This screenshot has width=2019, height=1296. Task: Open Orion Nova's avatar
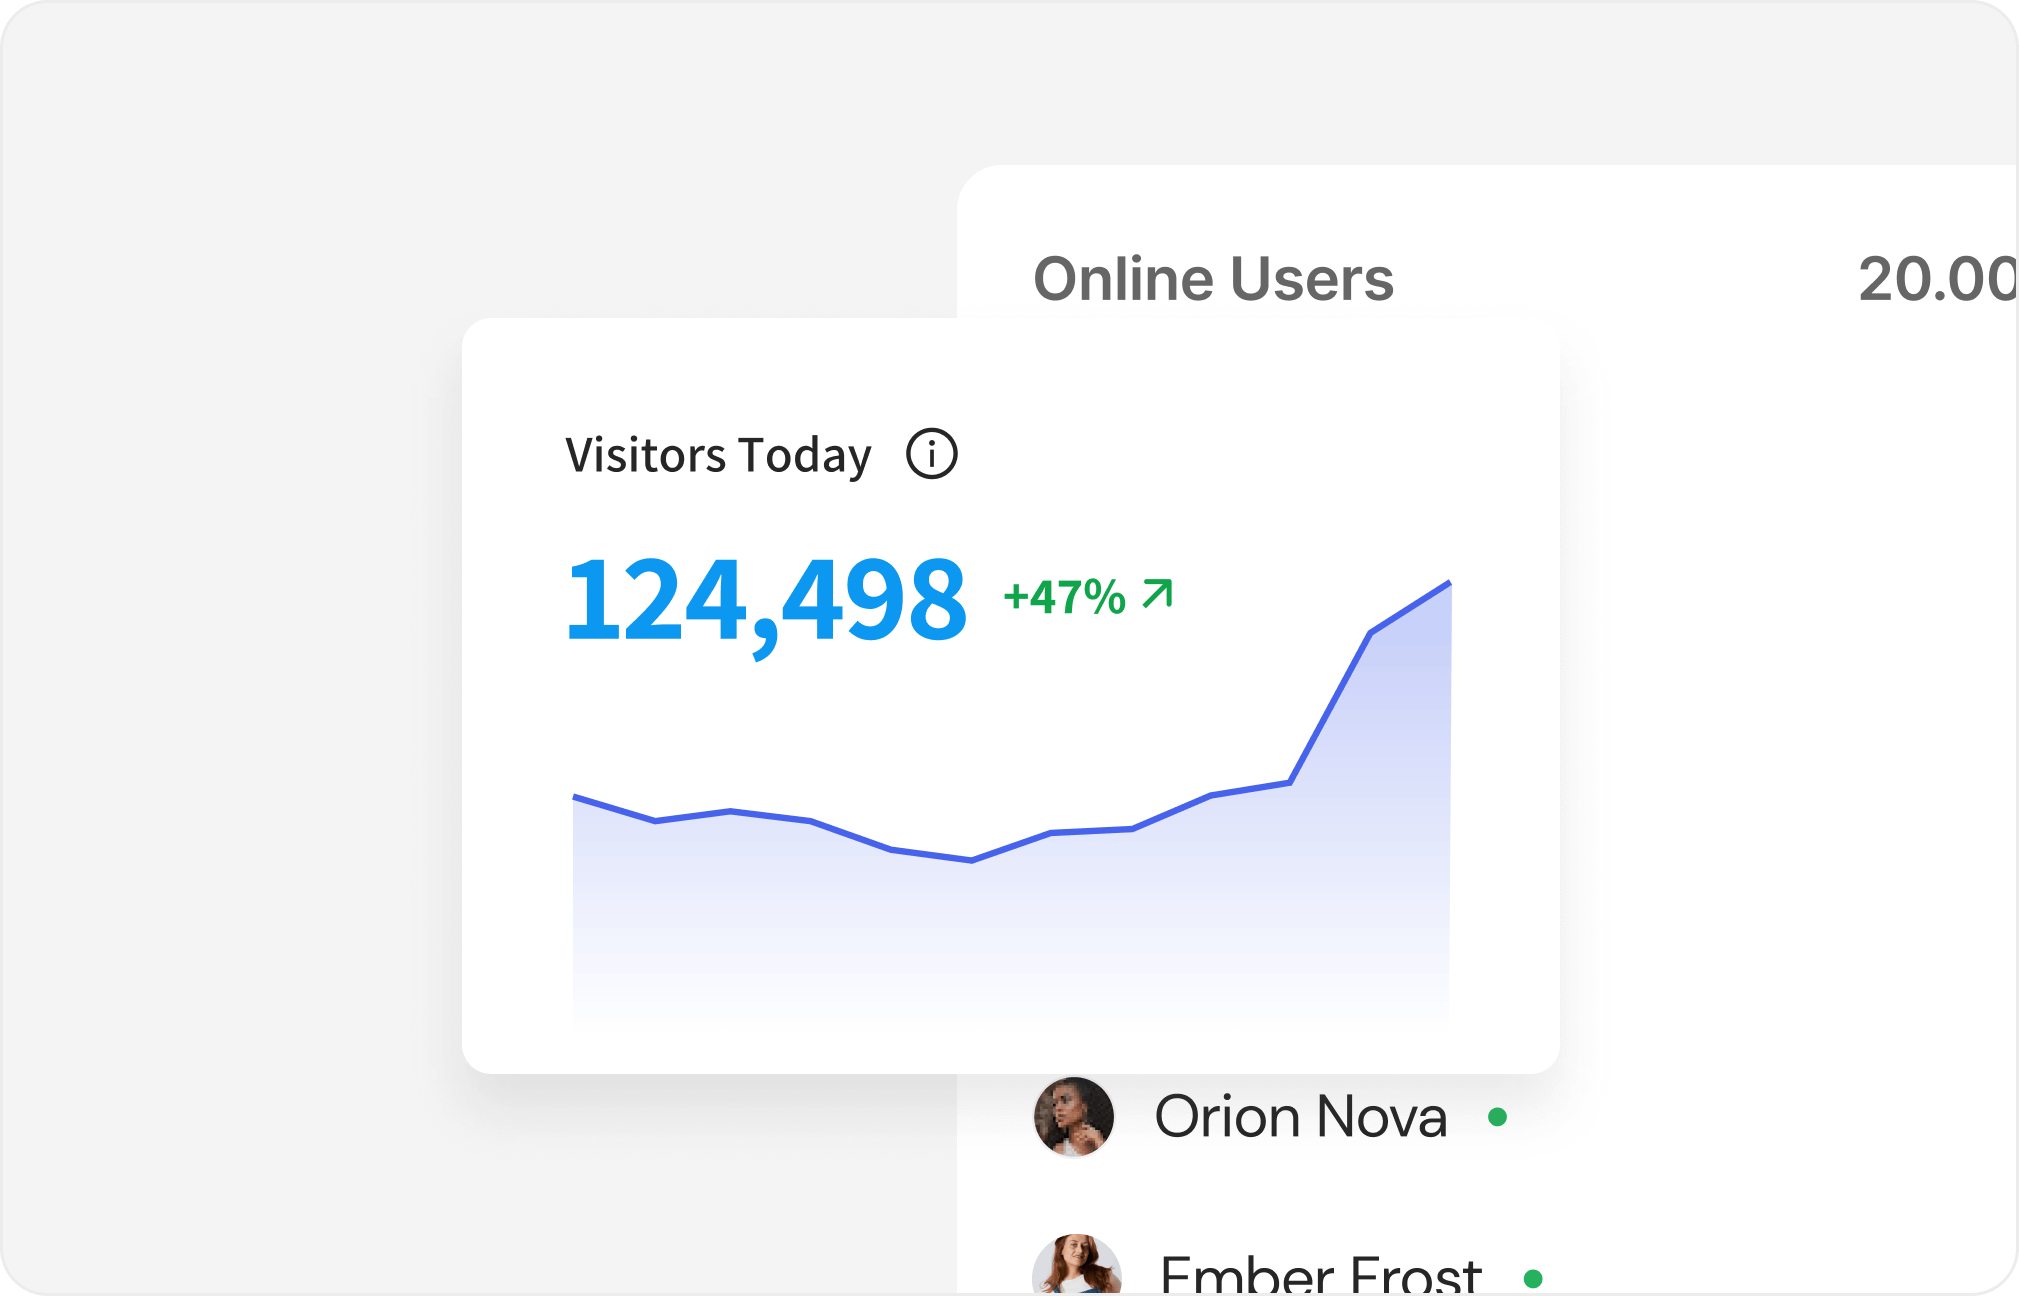coord(1073,1117)
